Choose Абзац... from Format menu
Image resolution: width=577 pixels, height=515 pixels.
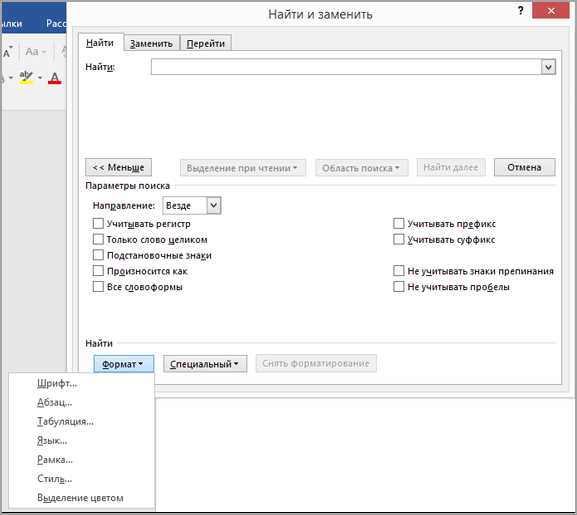81,402
